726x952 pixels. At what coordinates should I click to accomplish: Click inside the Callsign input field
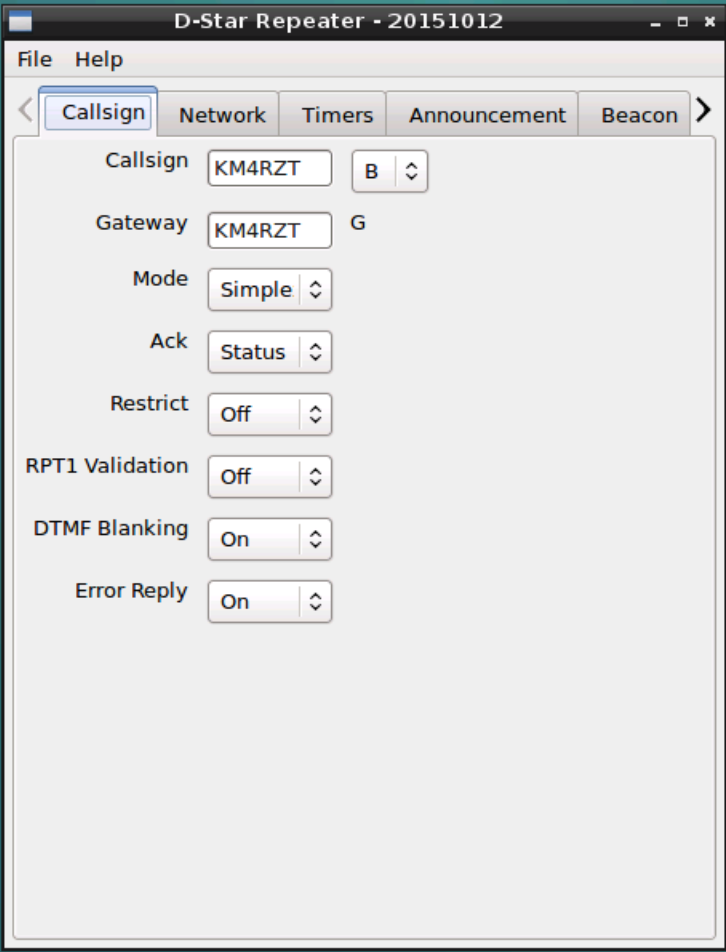tap(268, 168)
